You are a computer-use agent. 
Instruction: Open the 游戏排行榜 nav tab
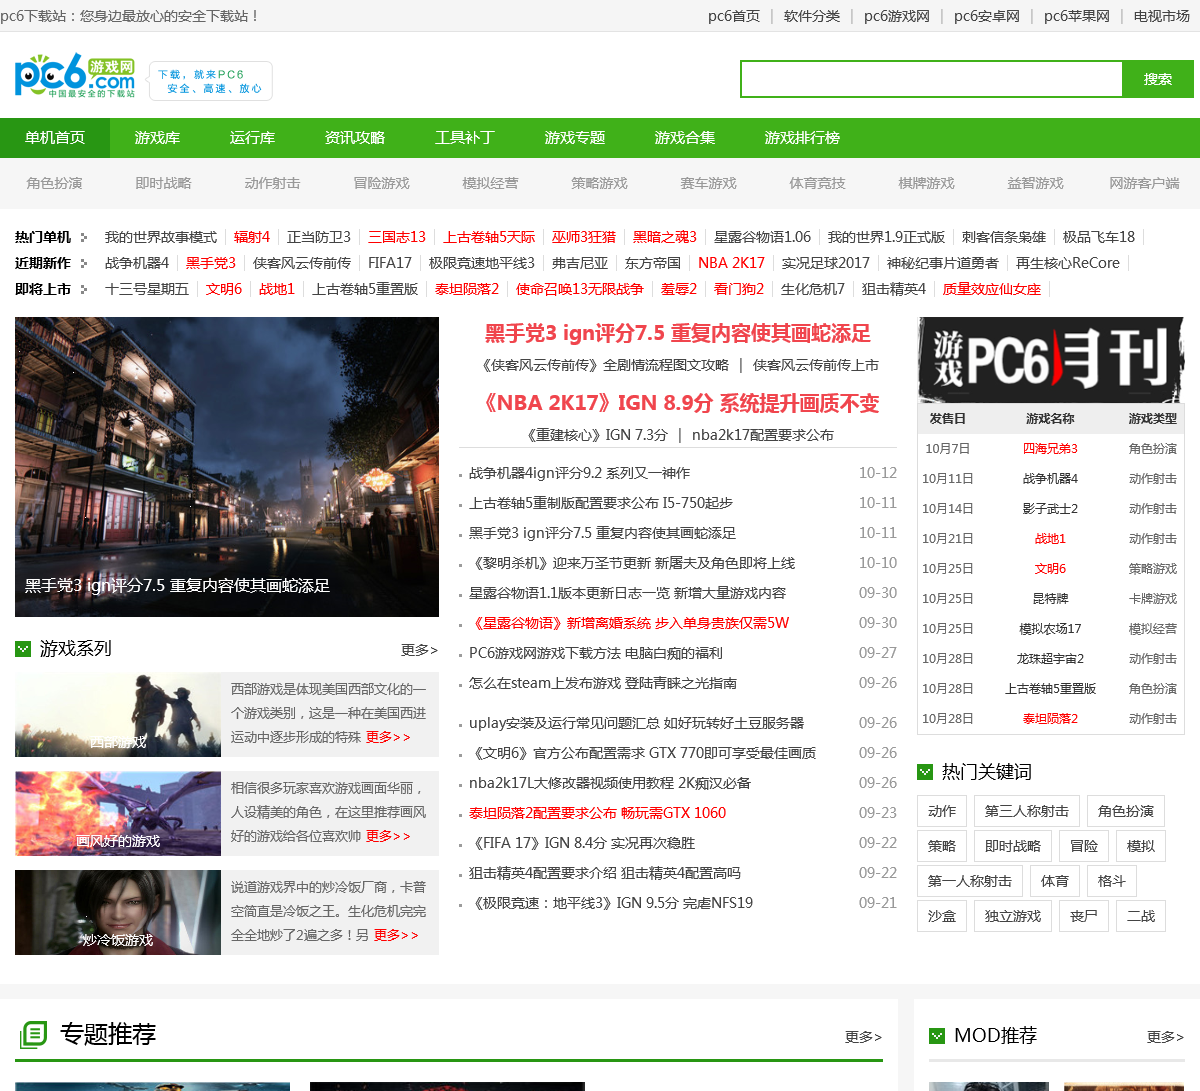[x=802, y=138]
